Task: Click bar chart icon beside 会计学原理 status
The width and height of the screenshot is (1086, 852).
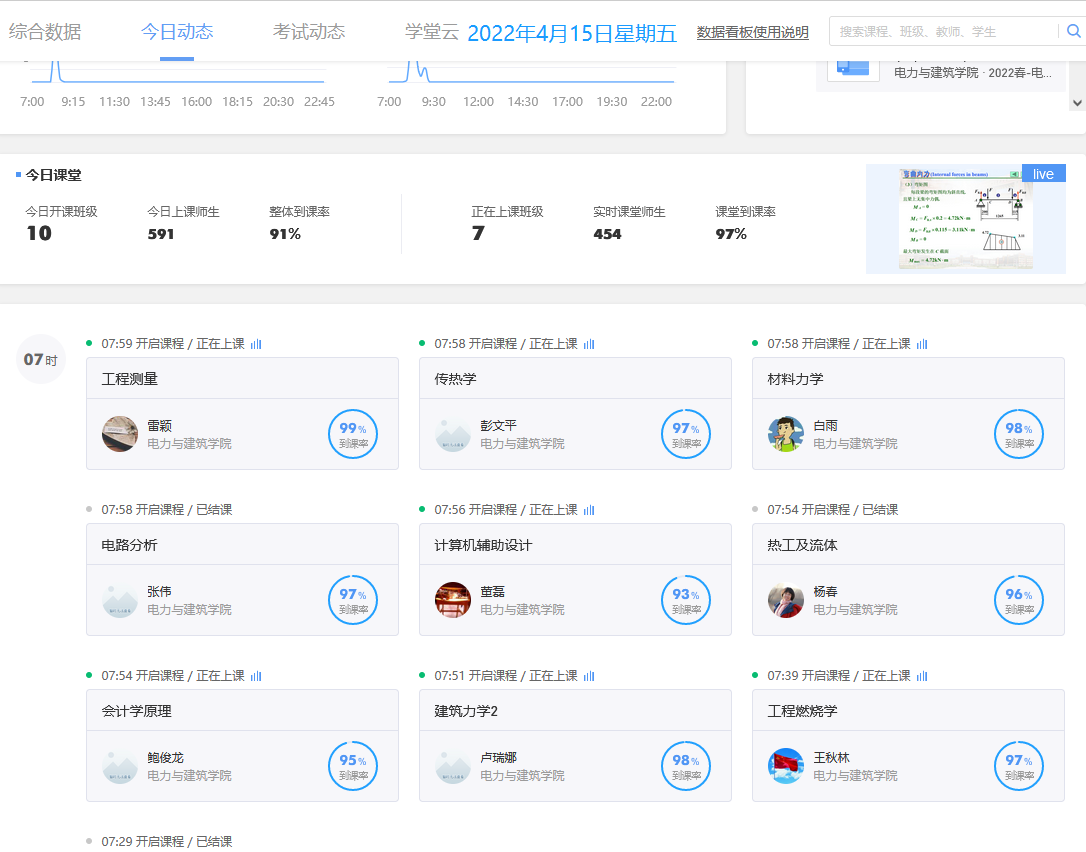Action: (x=256, y=676)
